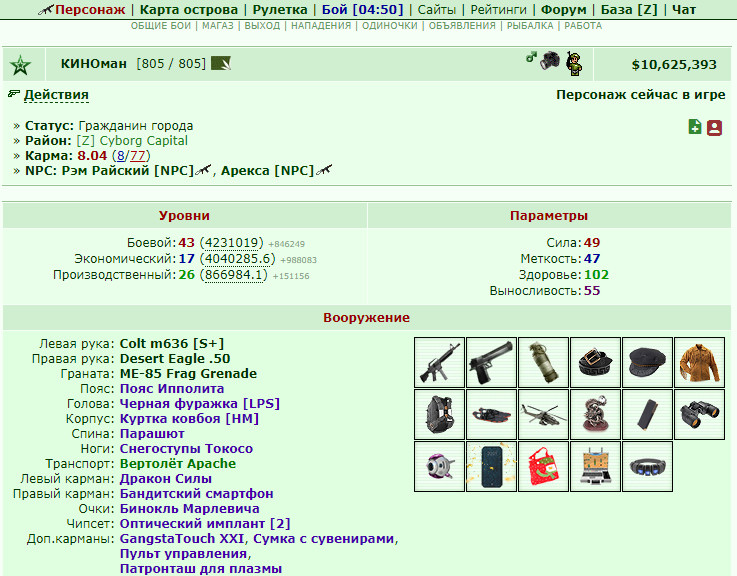Open Бой [04:50] link

[362, 9]
